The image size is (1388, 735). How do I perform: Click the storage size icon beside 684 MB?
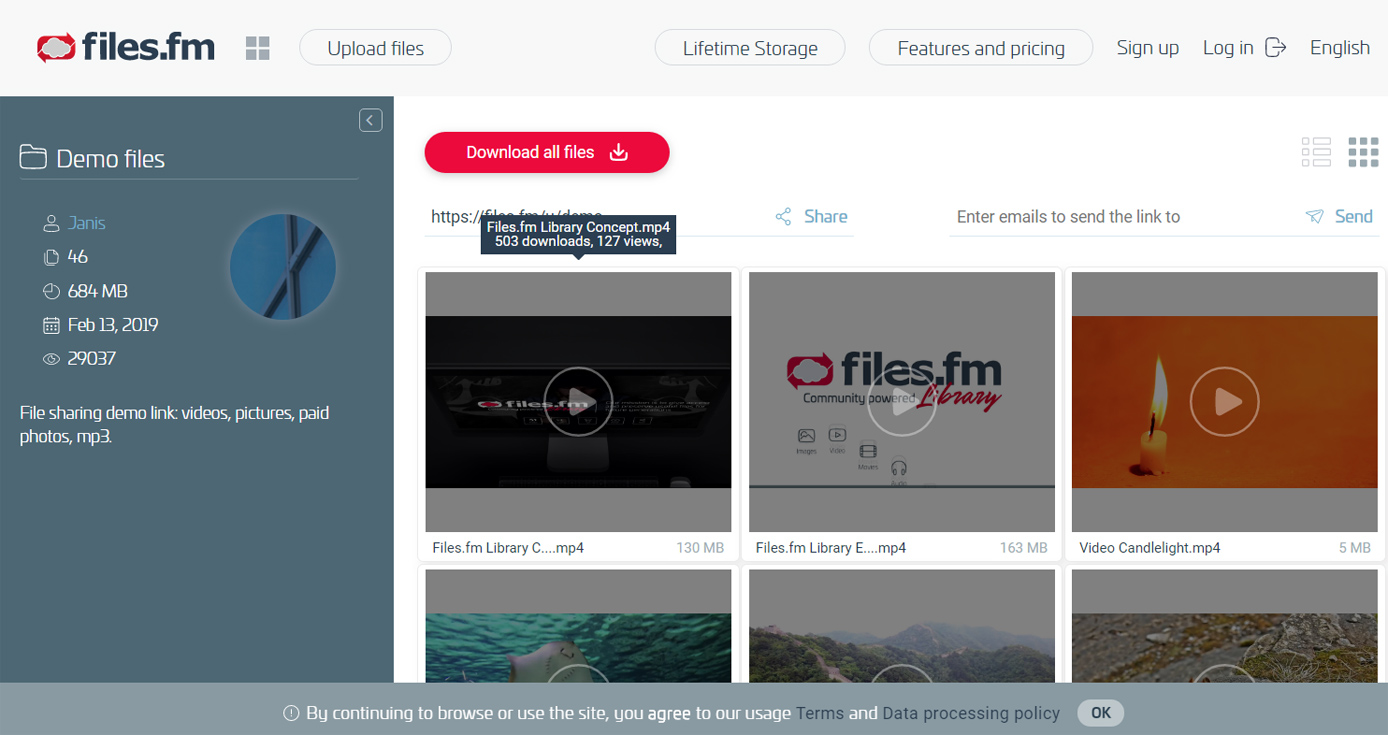pyautogui.click(x=51, y=291)
